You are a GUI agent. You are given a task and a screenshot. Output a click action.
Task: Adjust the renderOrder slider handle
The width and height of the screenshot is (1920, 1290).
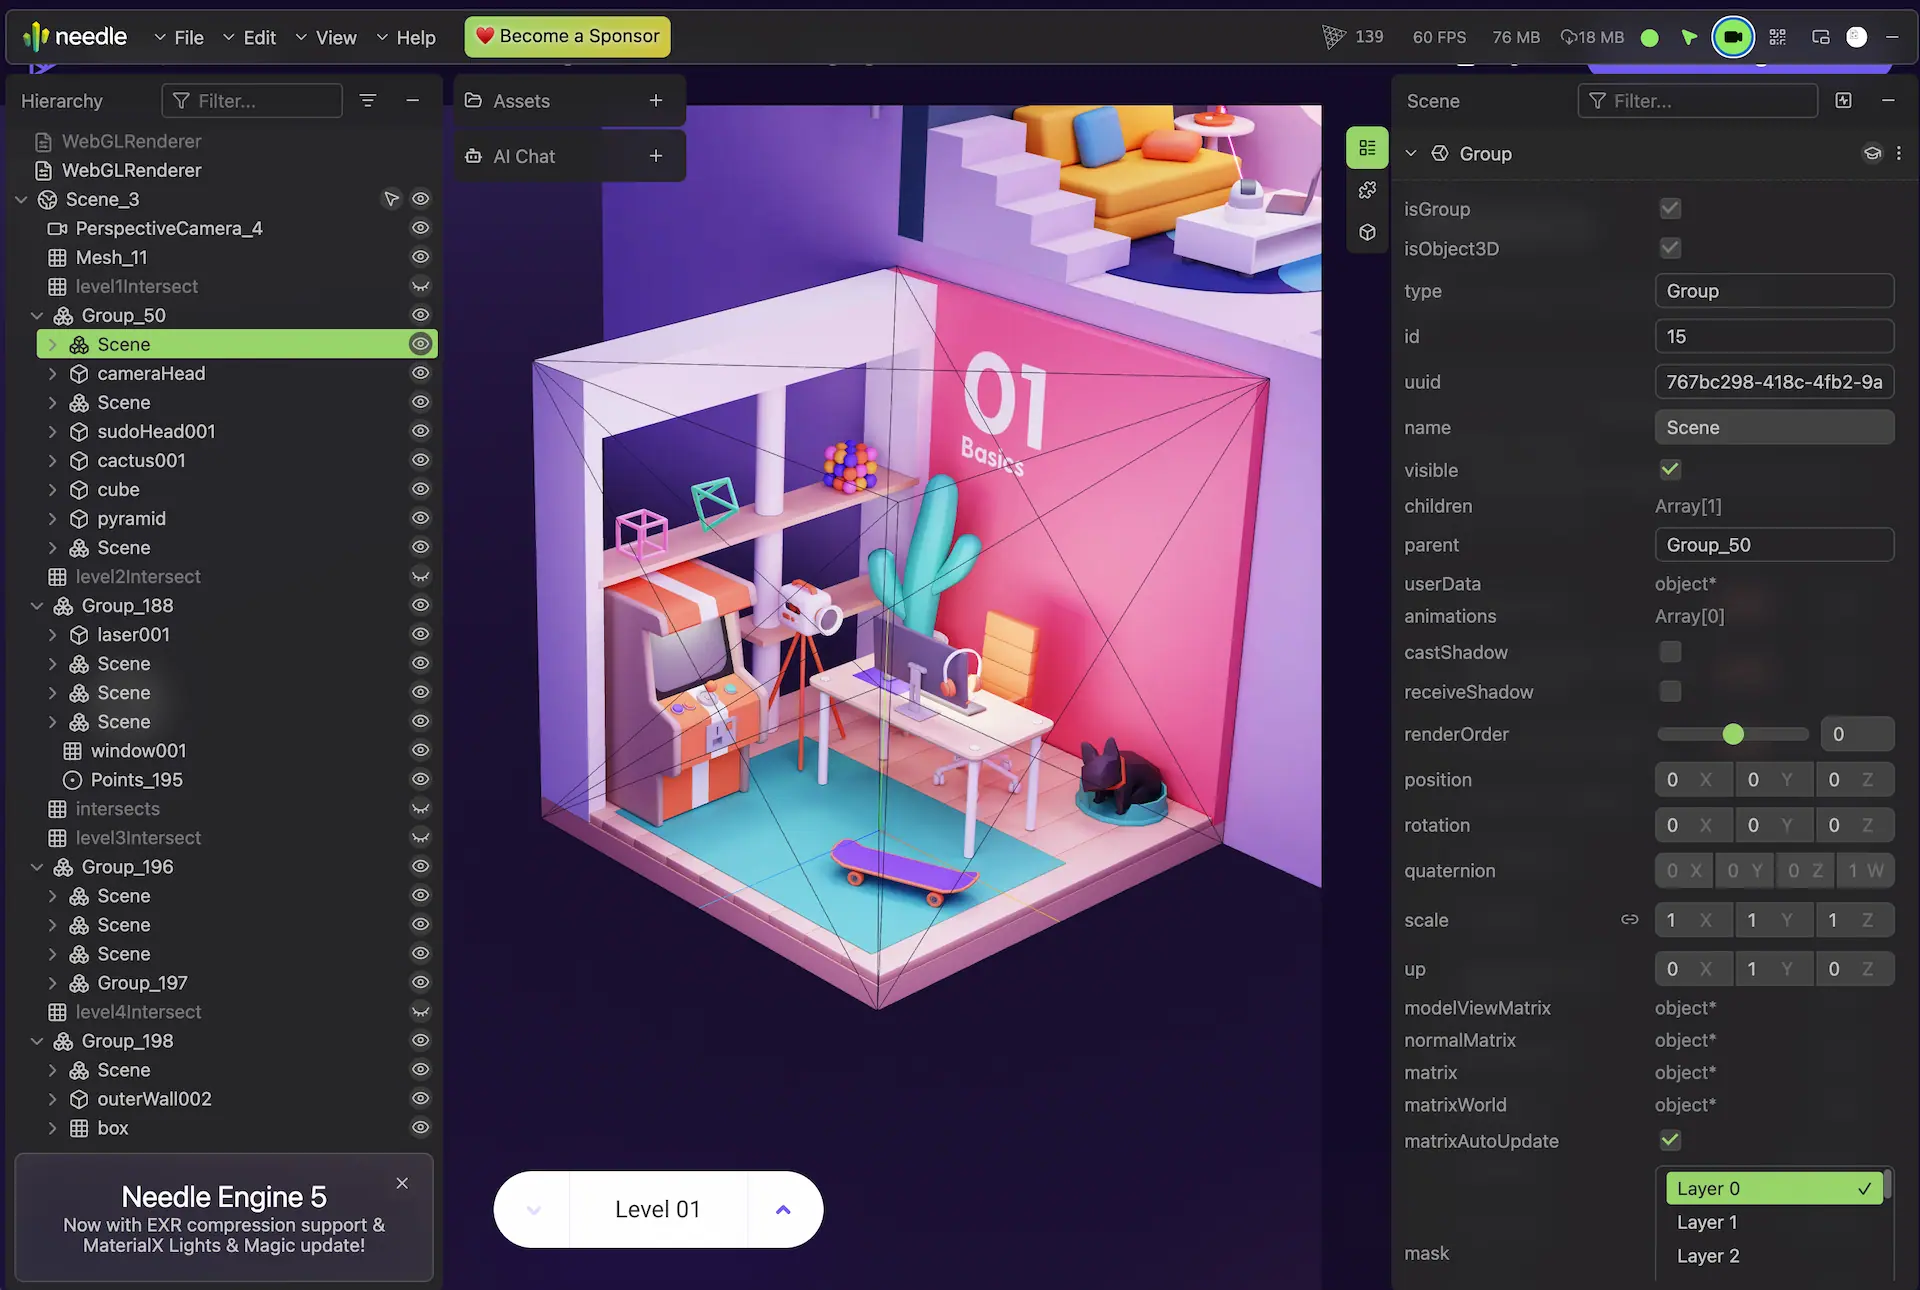pos(1733,734)
